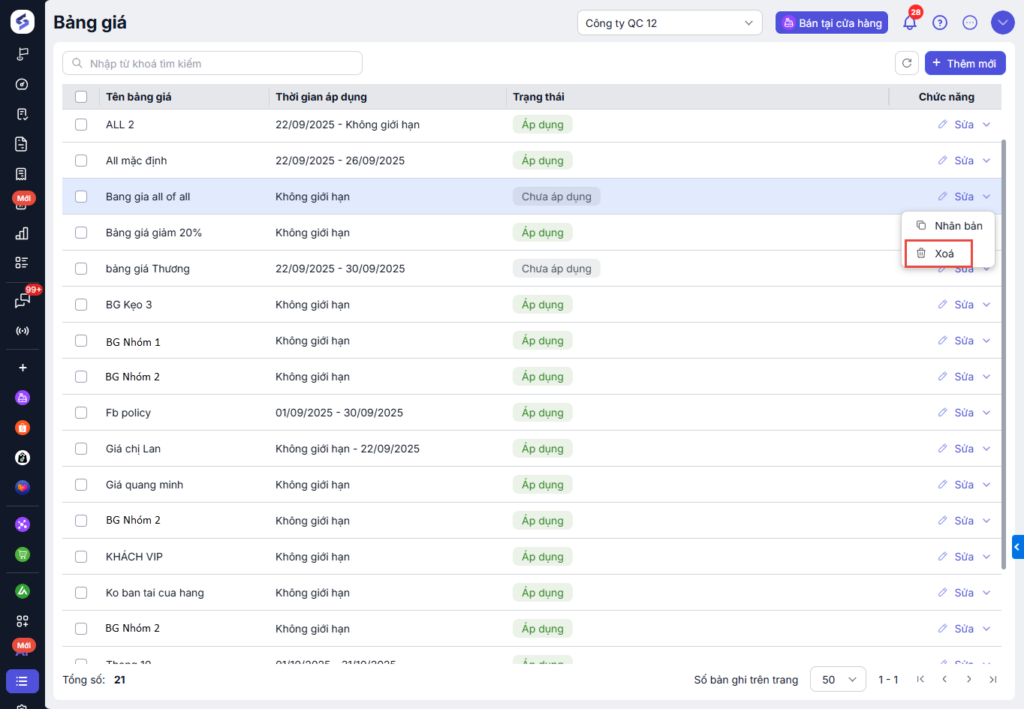This screenshot has height=709, width=1024.
Task: Click Sửa for the All mặc định row
Action: click(x=956, y=161)
